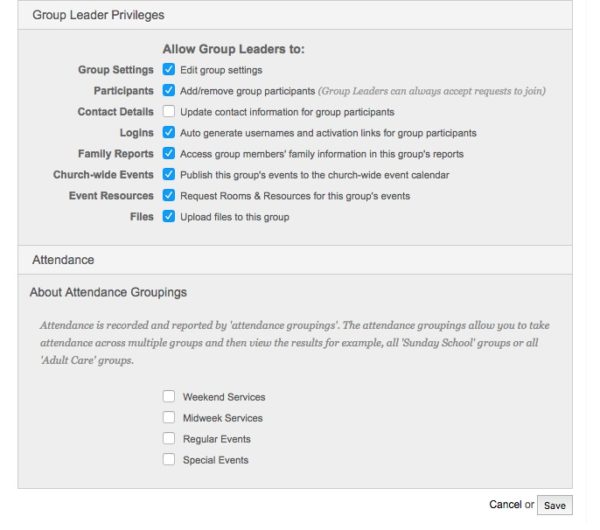Click the Attendance section header
The height and width of the screenshot is (530, 600).
(63, 259)
